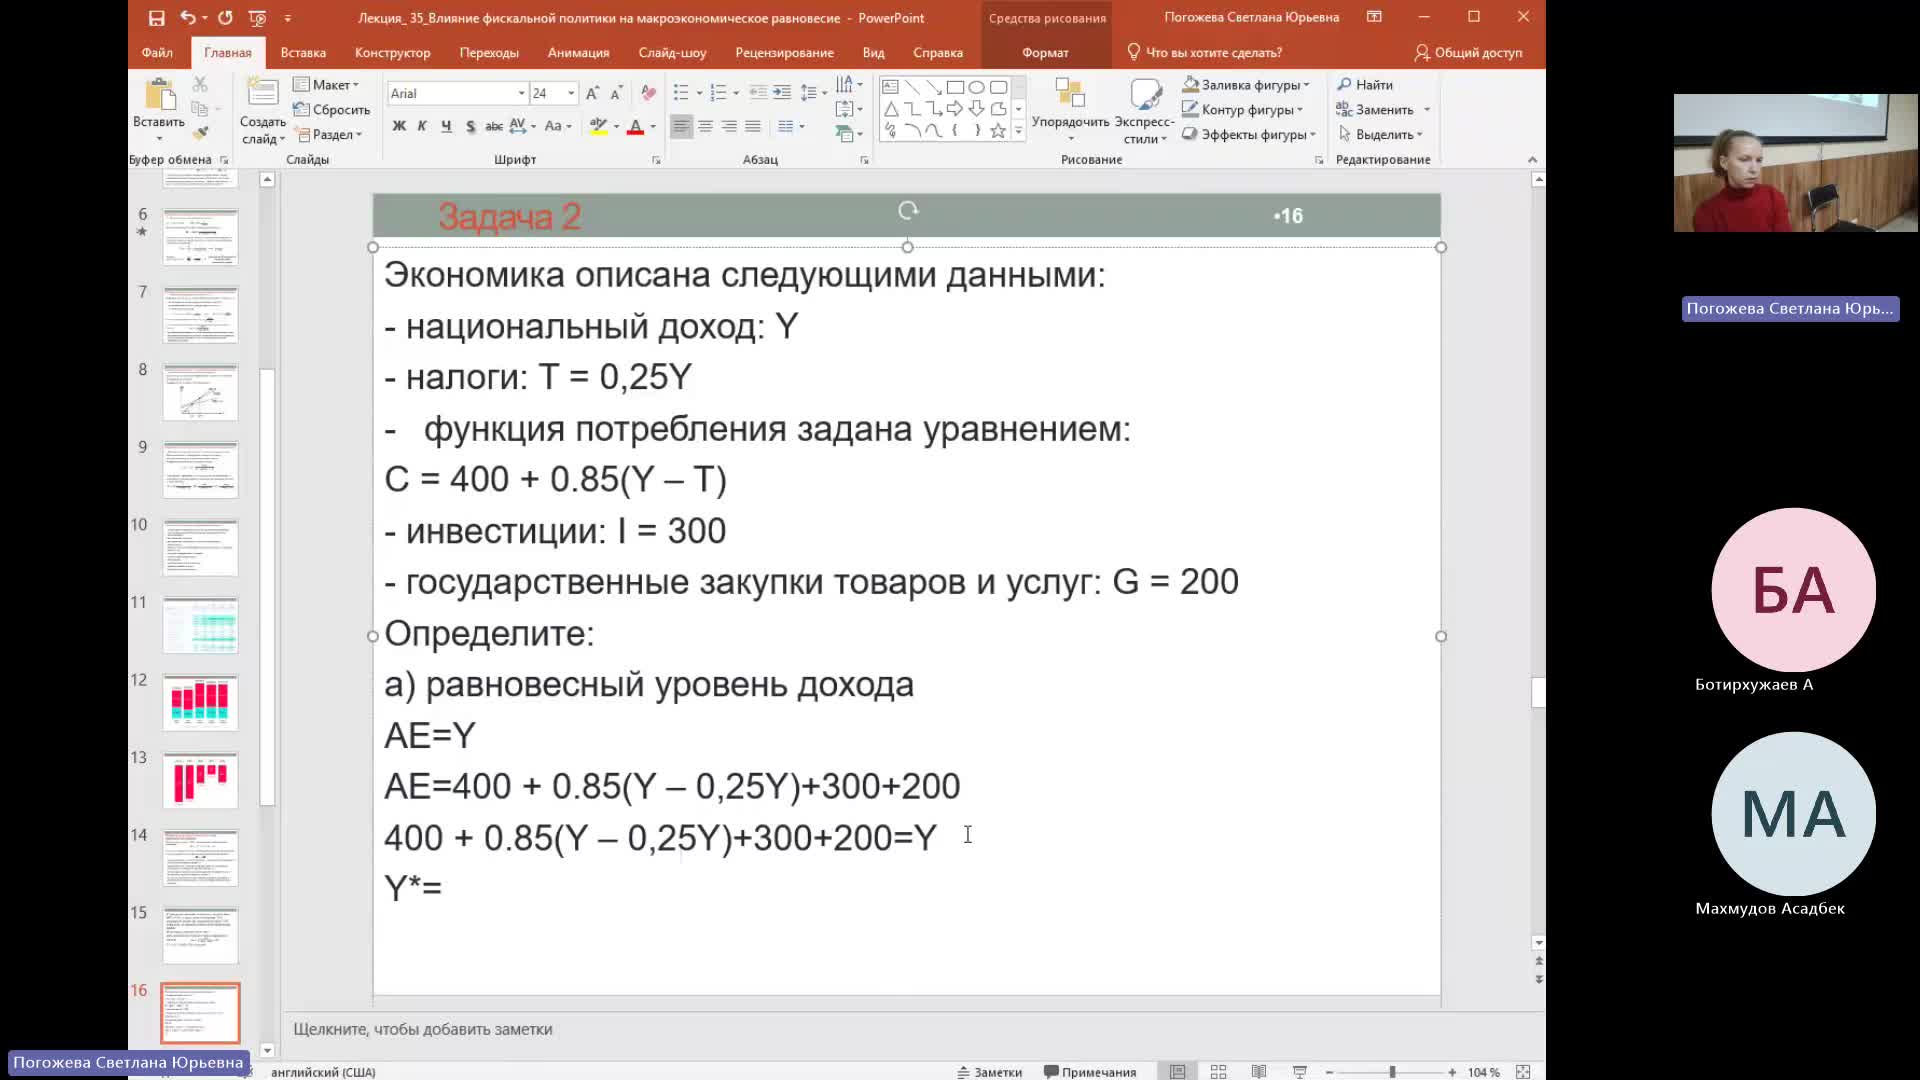1920x1080 pixels.
Task: Start slideshow from status bar icon
Action: [x=1300, y=1072]
